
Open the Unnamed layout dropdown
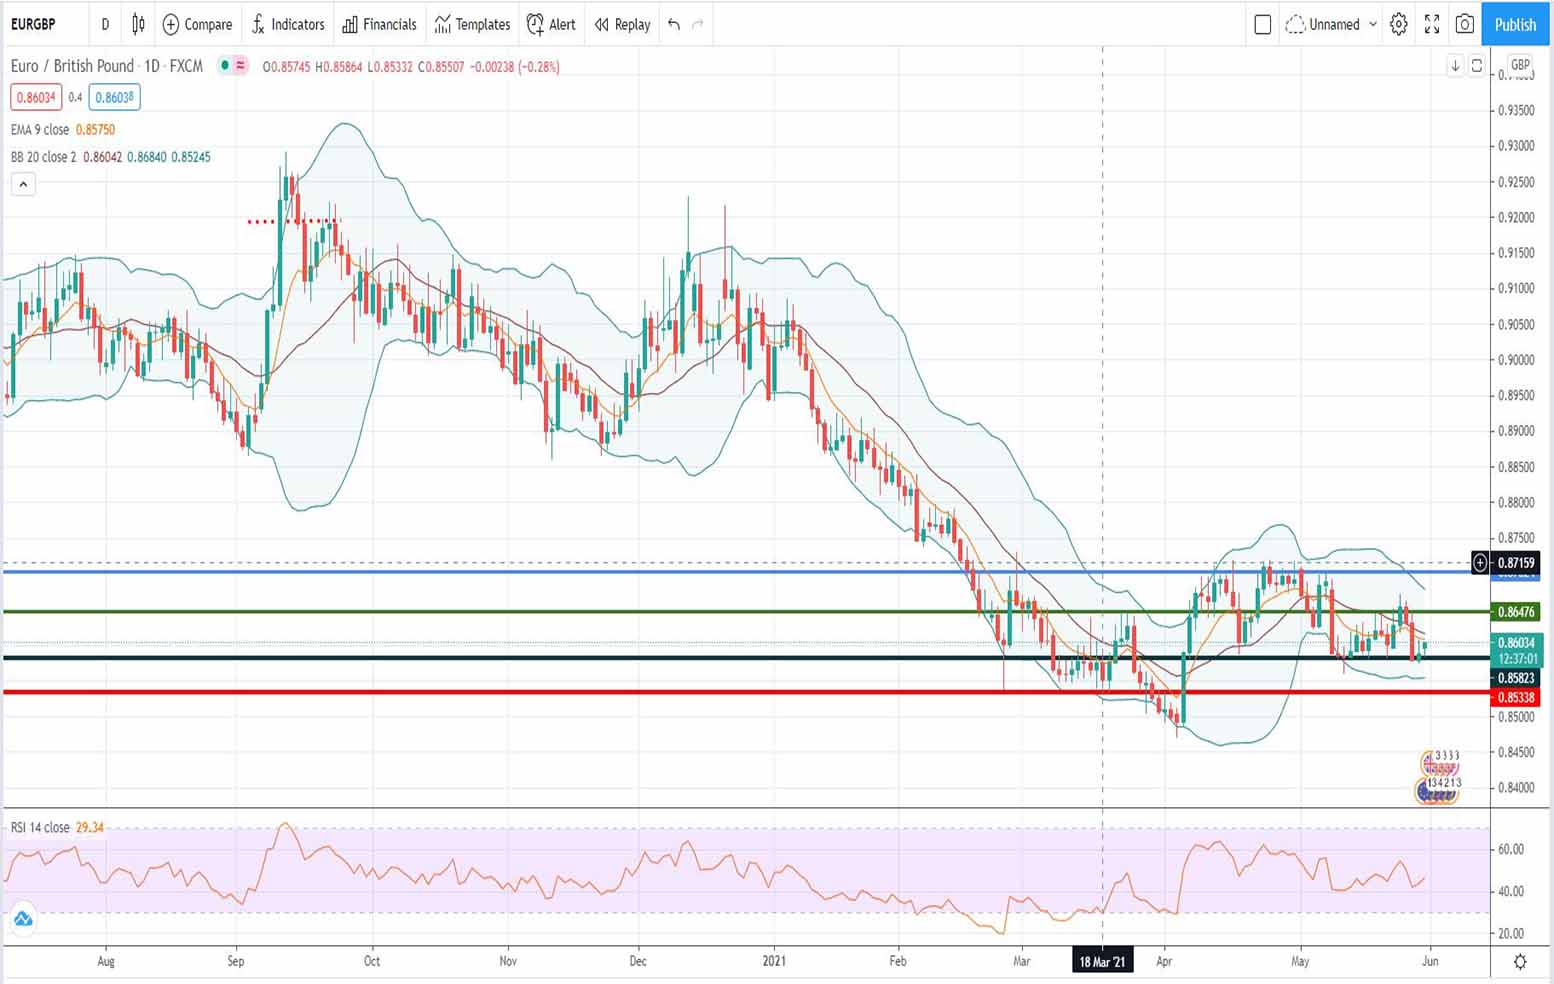pos(1330,25)
